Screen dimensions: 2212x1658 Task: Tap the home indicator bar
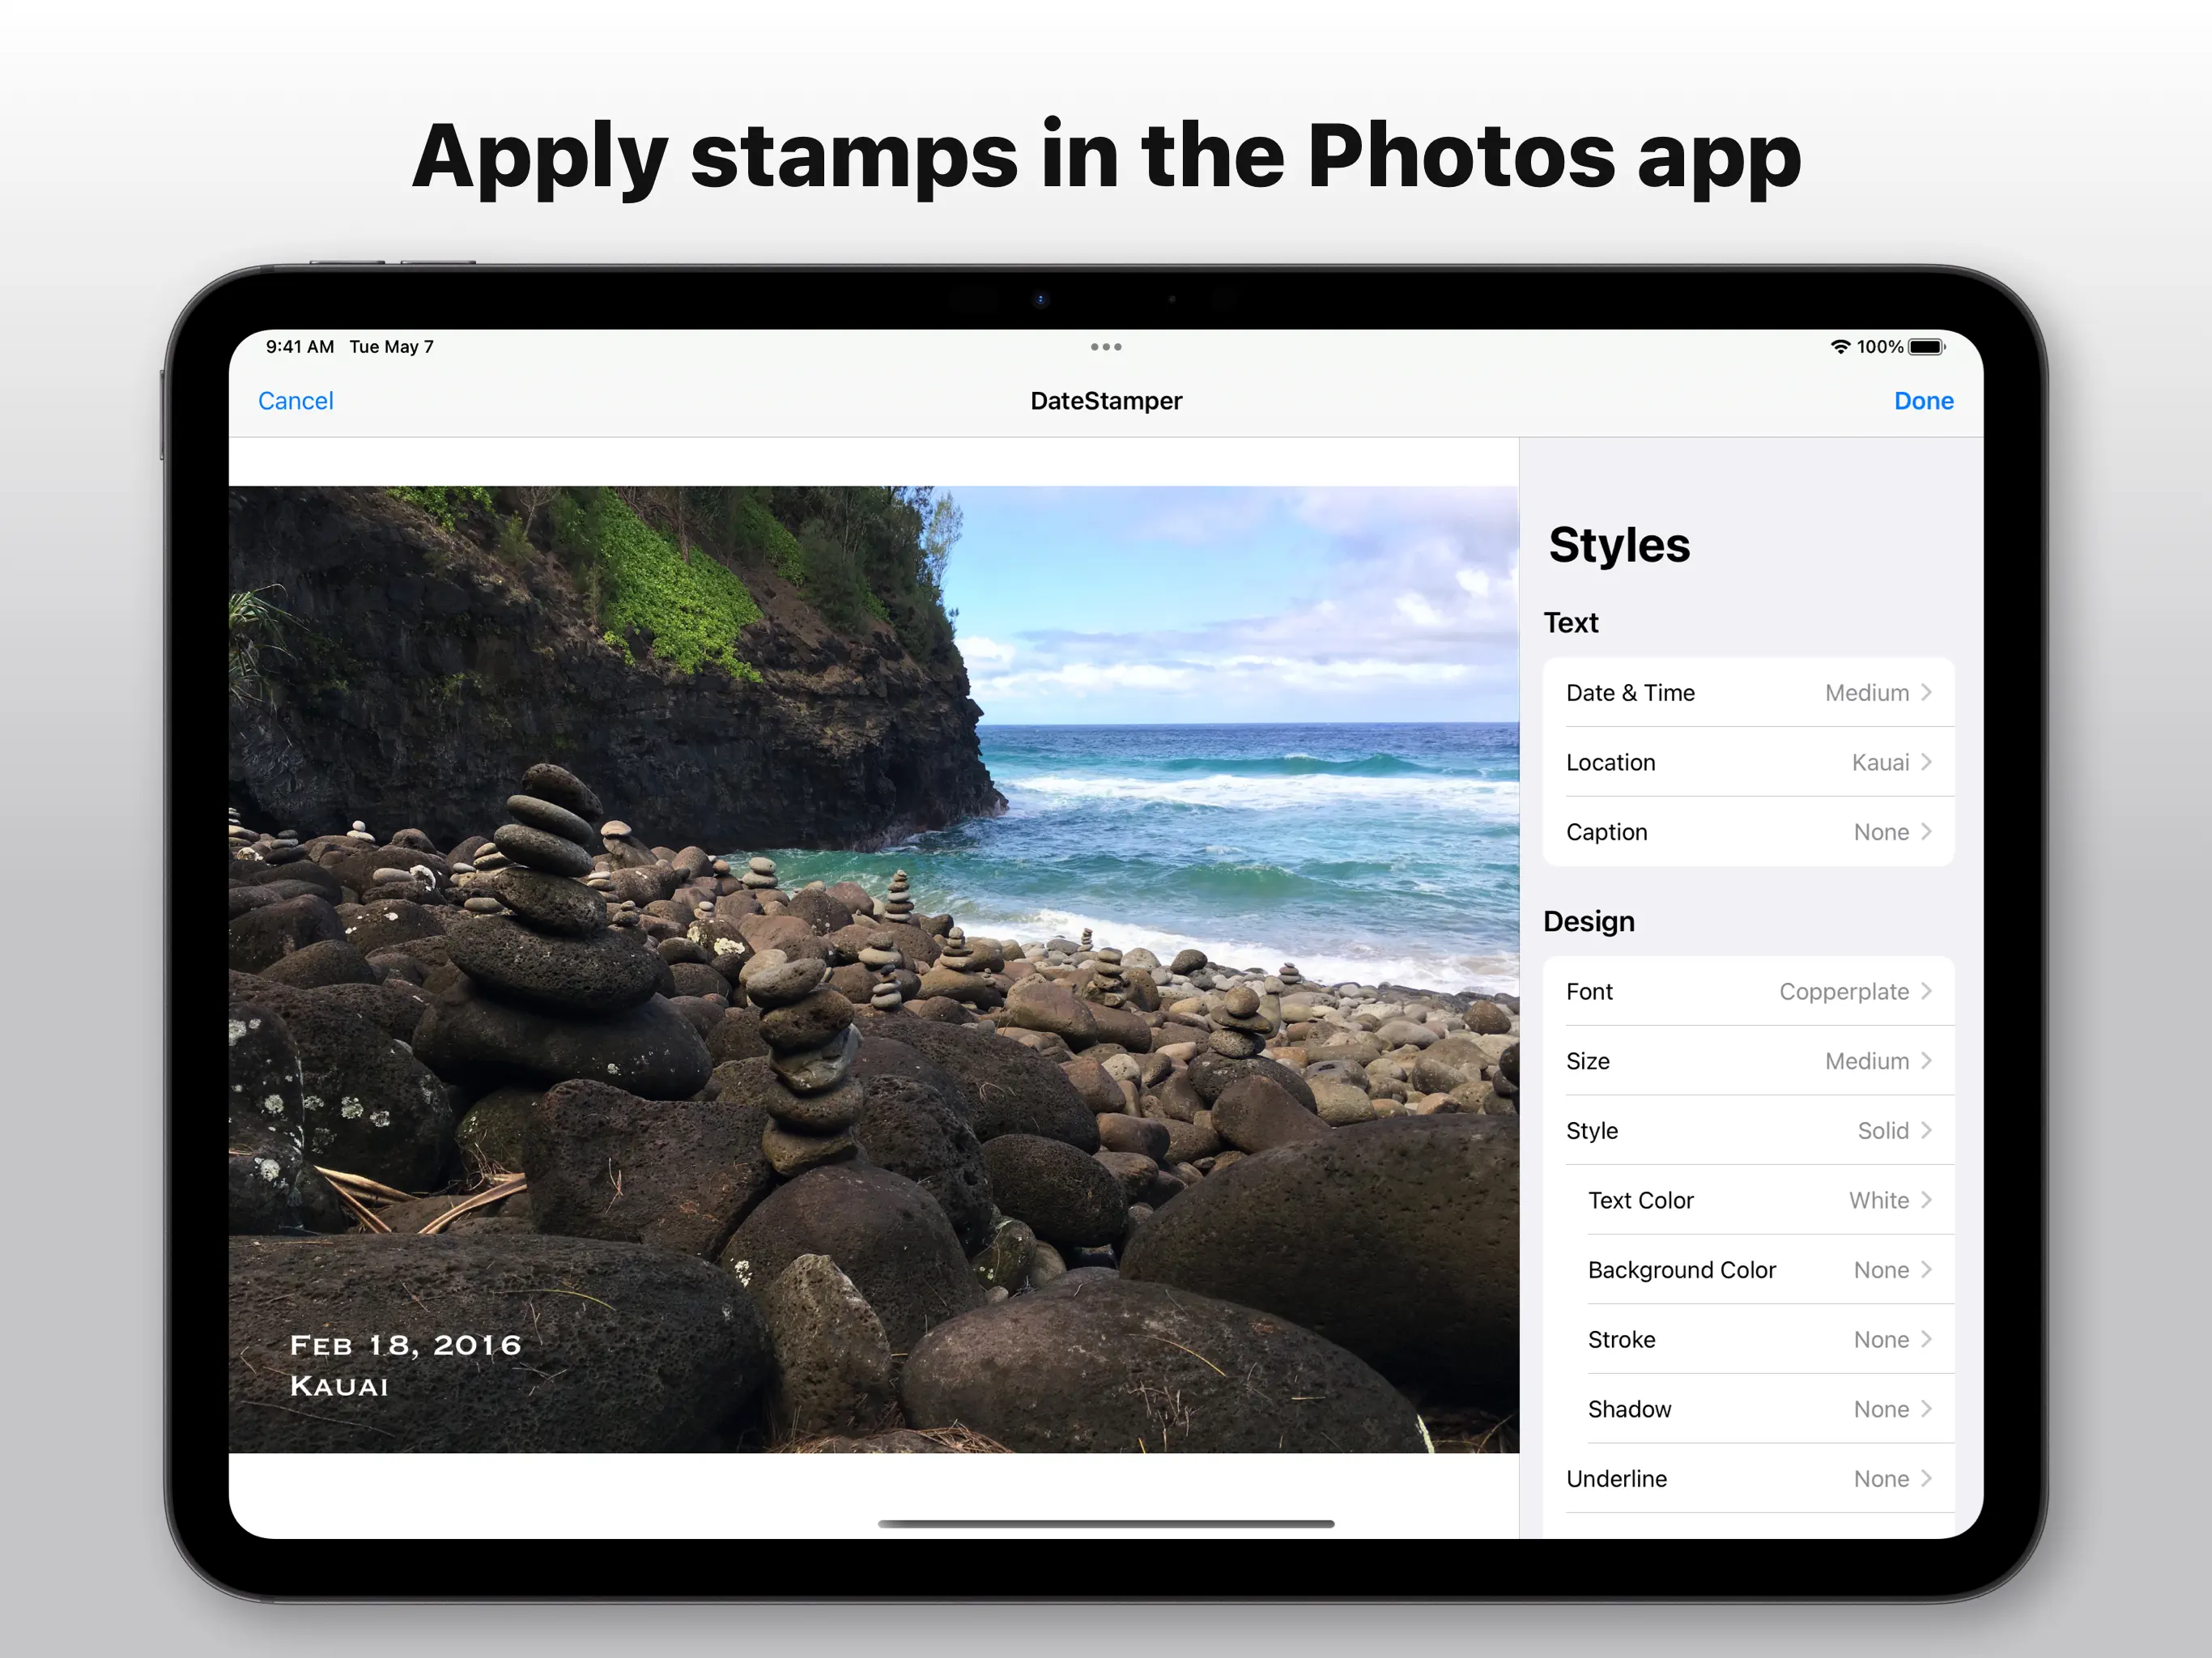coord(1105,1524)
